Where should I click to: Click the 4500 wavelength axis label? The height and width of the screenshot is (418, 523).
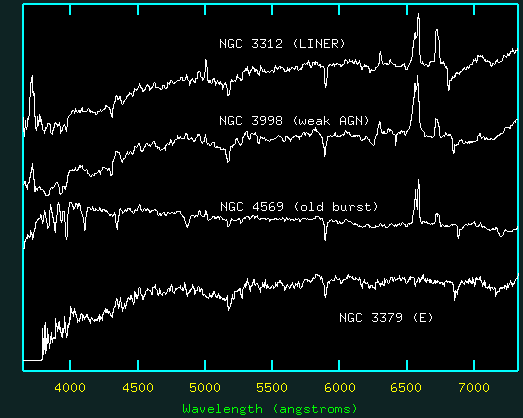[x=138, y=388]
